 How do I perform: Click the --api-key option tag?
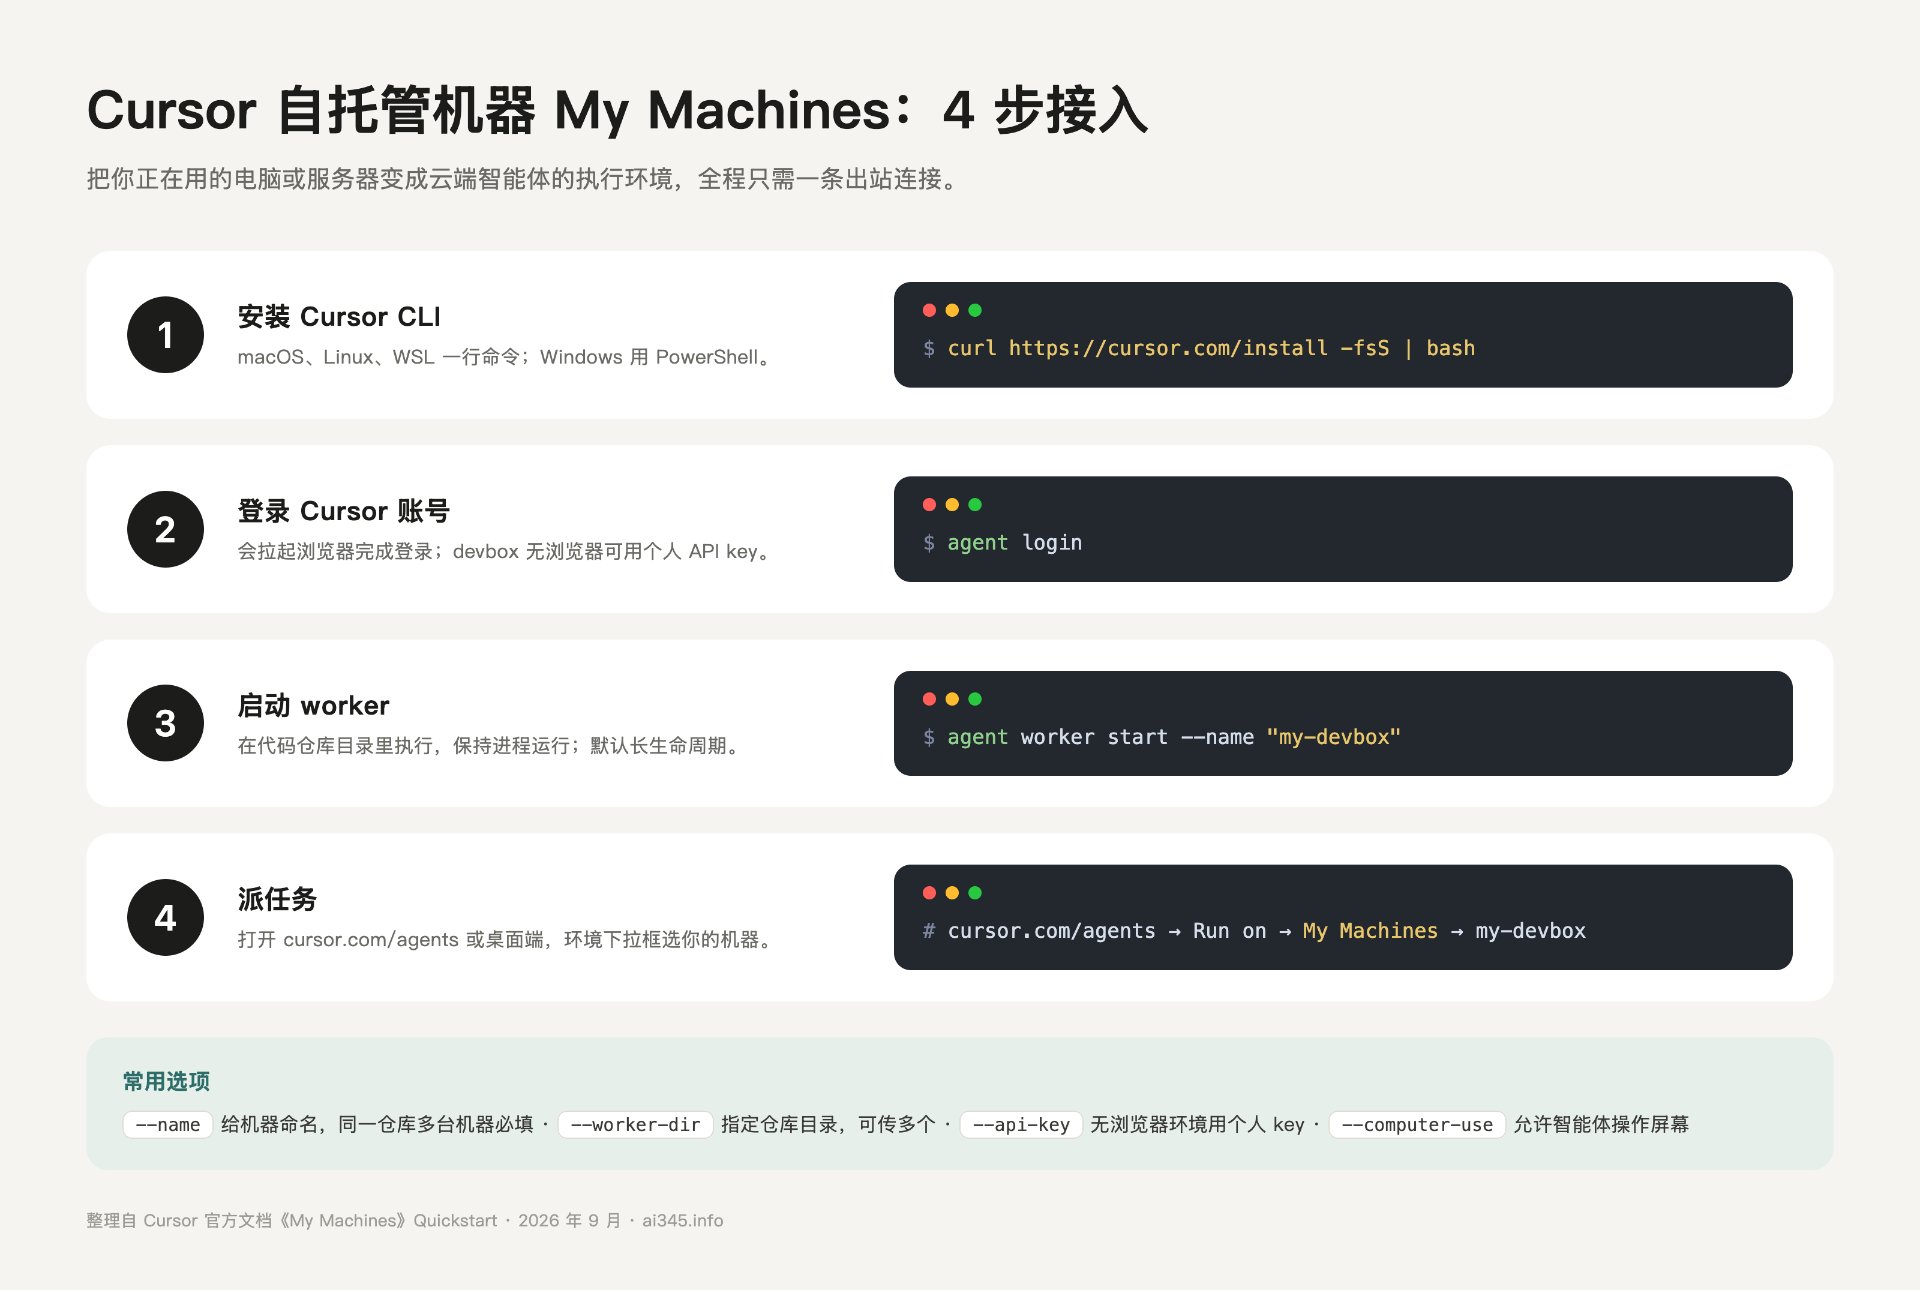(x=1021, y=1124)
